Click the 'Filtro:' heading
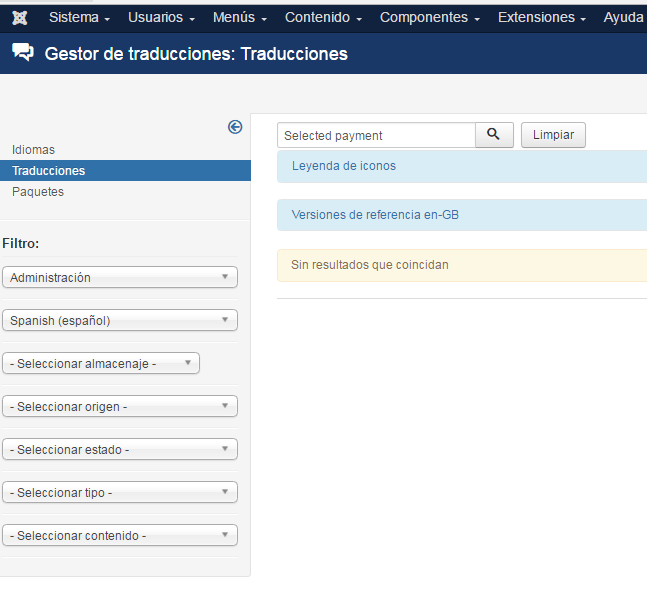This screenshot has width=647, height=603. point(21,243)
